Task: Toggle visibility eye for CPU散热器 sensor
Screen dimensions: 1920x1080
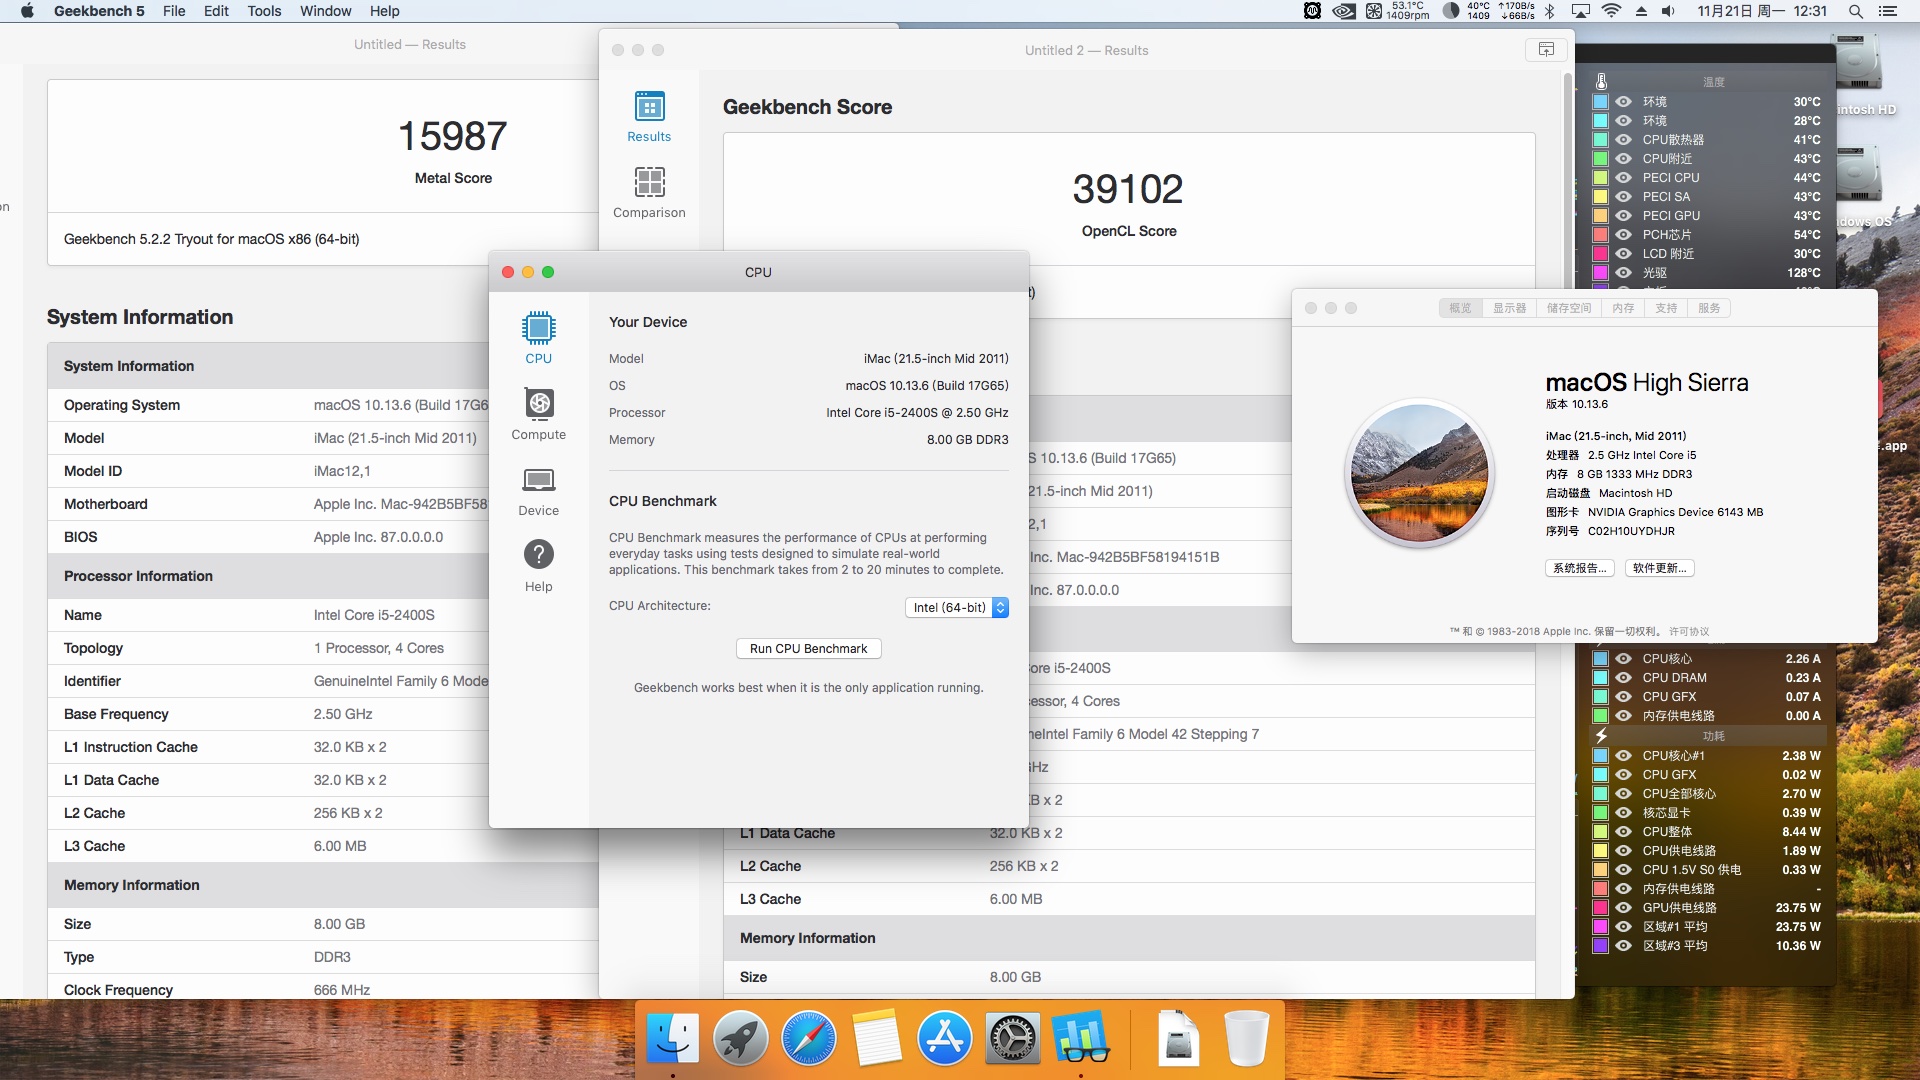Action: coord(1623,140)
